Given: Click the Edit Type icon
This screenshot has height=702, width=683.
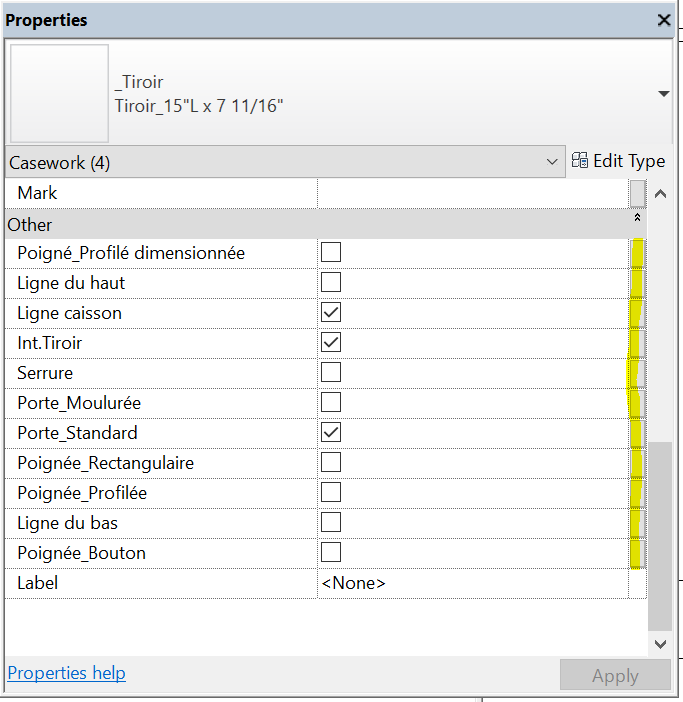Looking at the screenshot, I should click(580, 161).
